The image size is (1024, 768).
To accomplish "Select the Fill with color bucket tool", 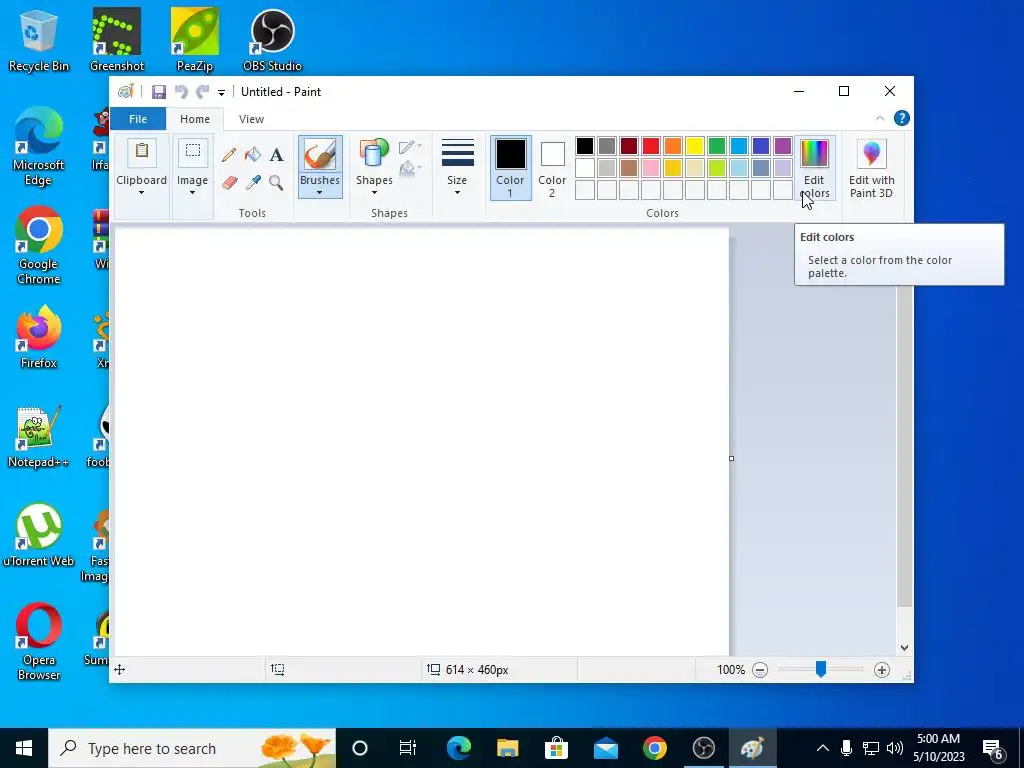I will (x=253, y=155).
